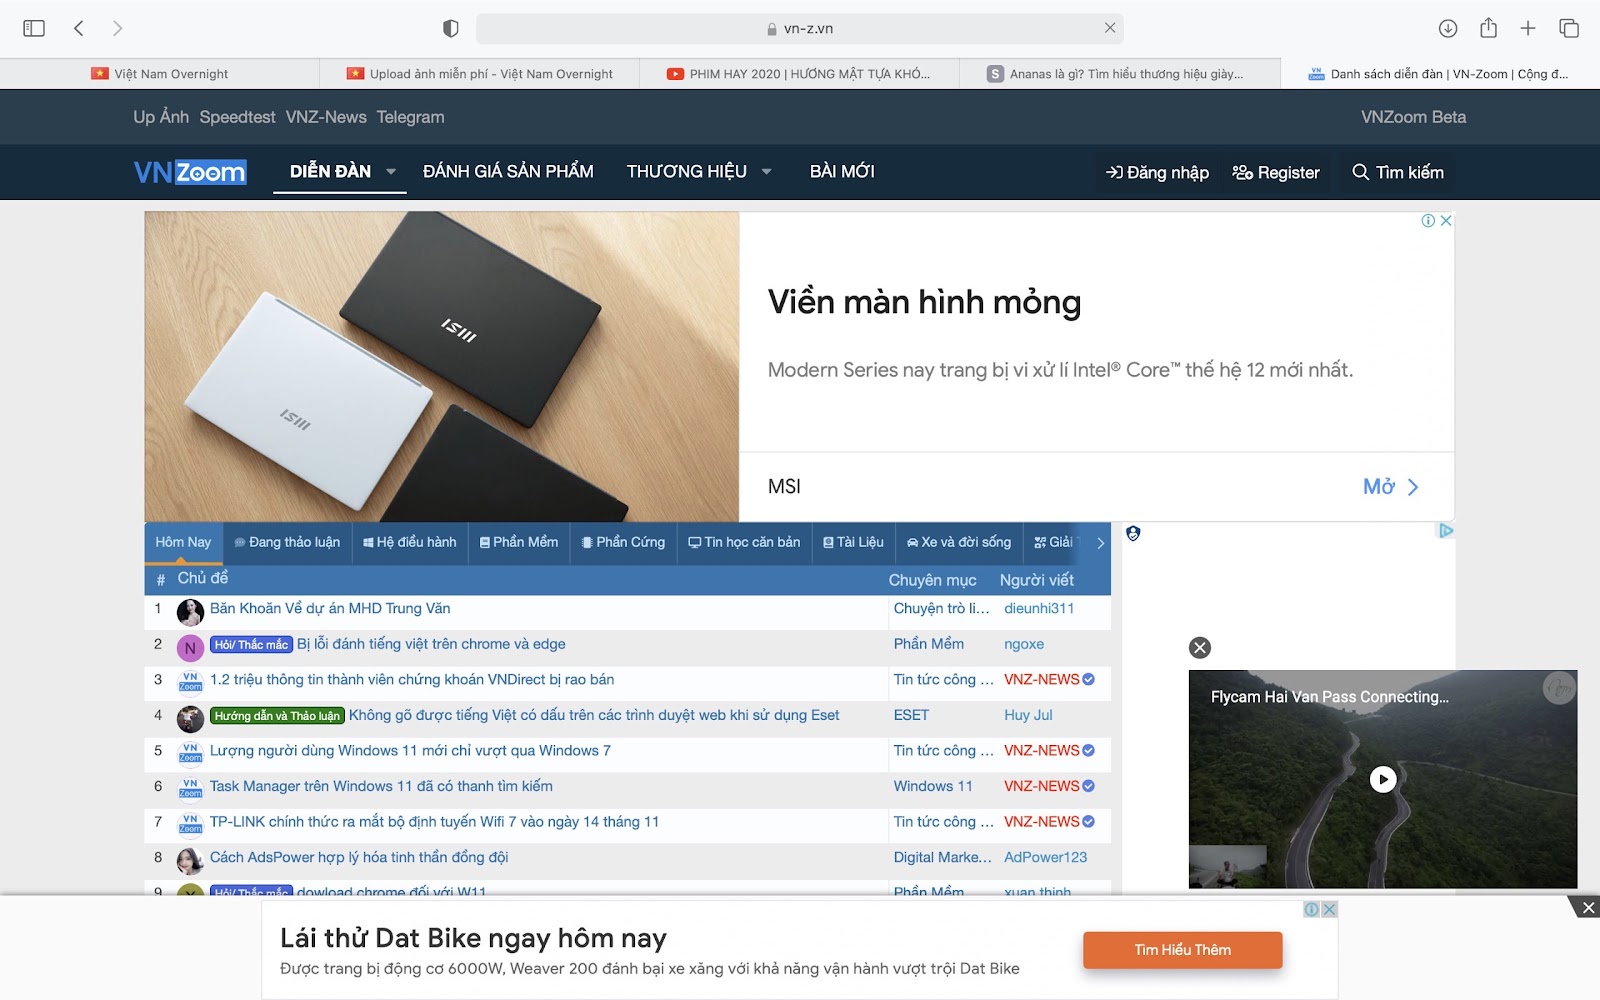
Task: Select the Phần Cứng tab
Action: pos(623,542)
